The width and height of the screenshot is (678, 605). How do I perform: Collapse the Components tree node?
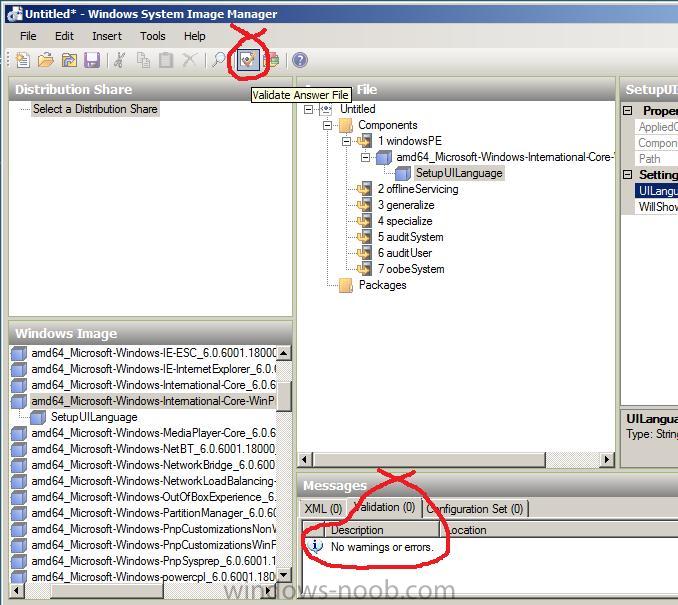[327, 125]
